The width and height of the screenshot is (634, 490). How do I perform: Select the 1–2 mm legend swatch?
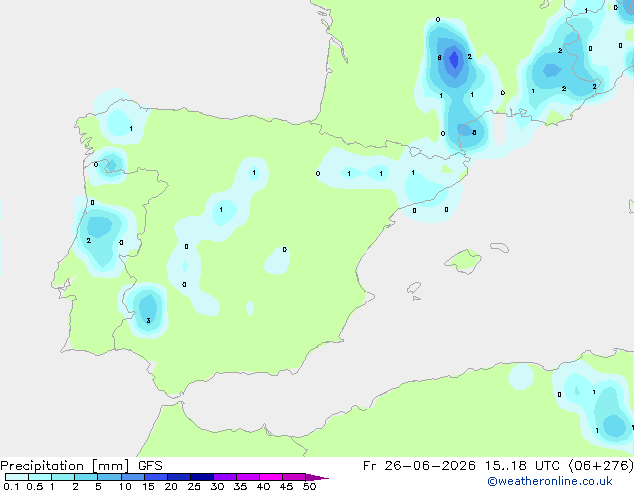pyautogui.click(x=63, y=477)
